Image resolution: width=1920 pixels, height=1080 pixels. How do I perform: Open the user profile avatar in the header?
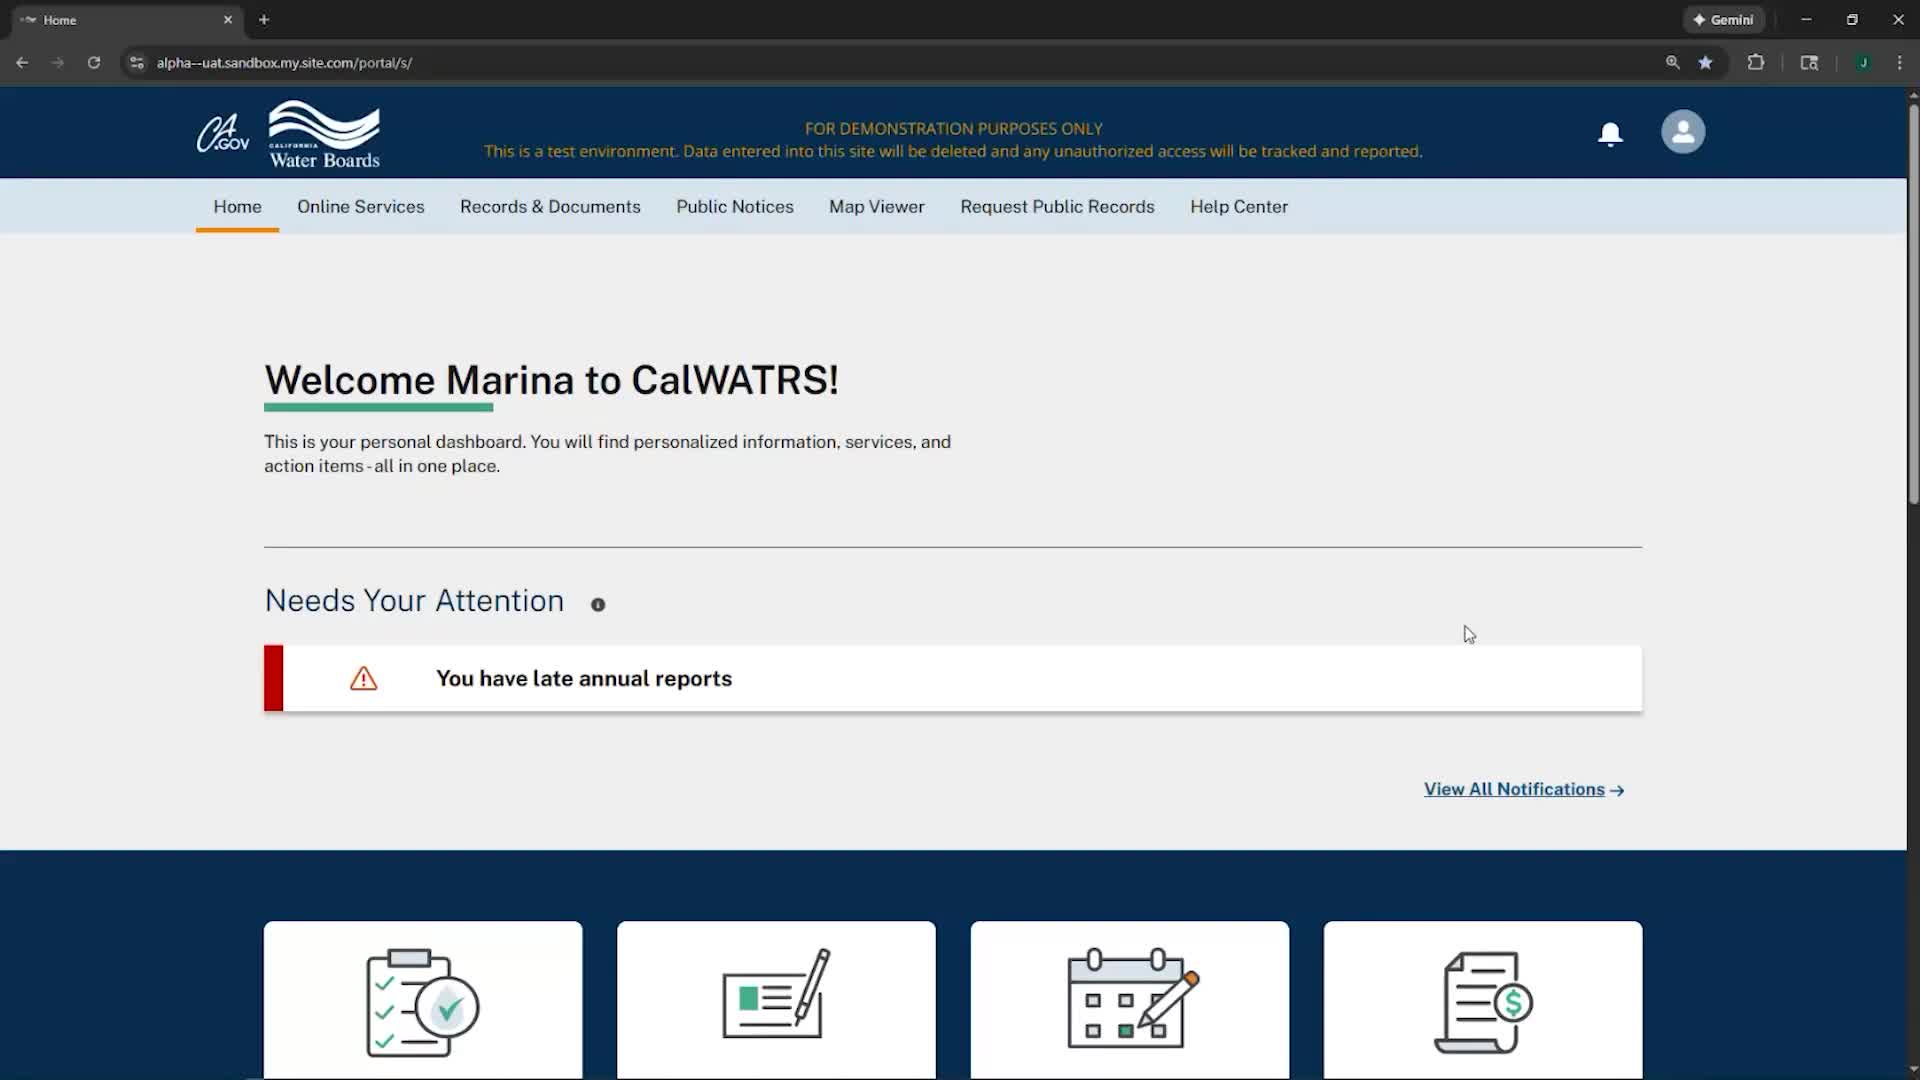1683,131
